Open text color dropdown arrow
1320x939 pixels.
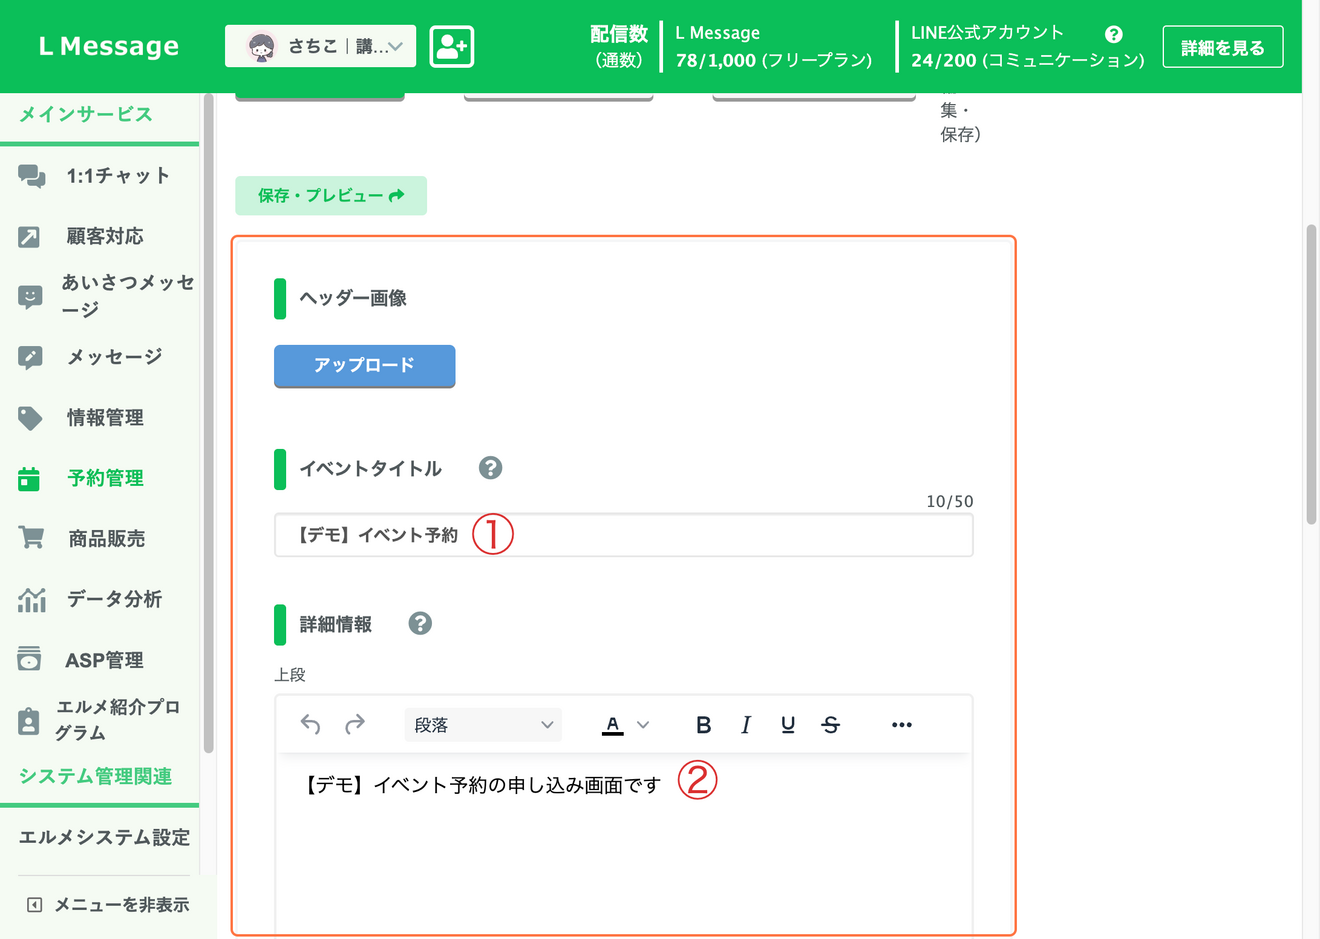coord(643,725)
